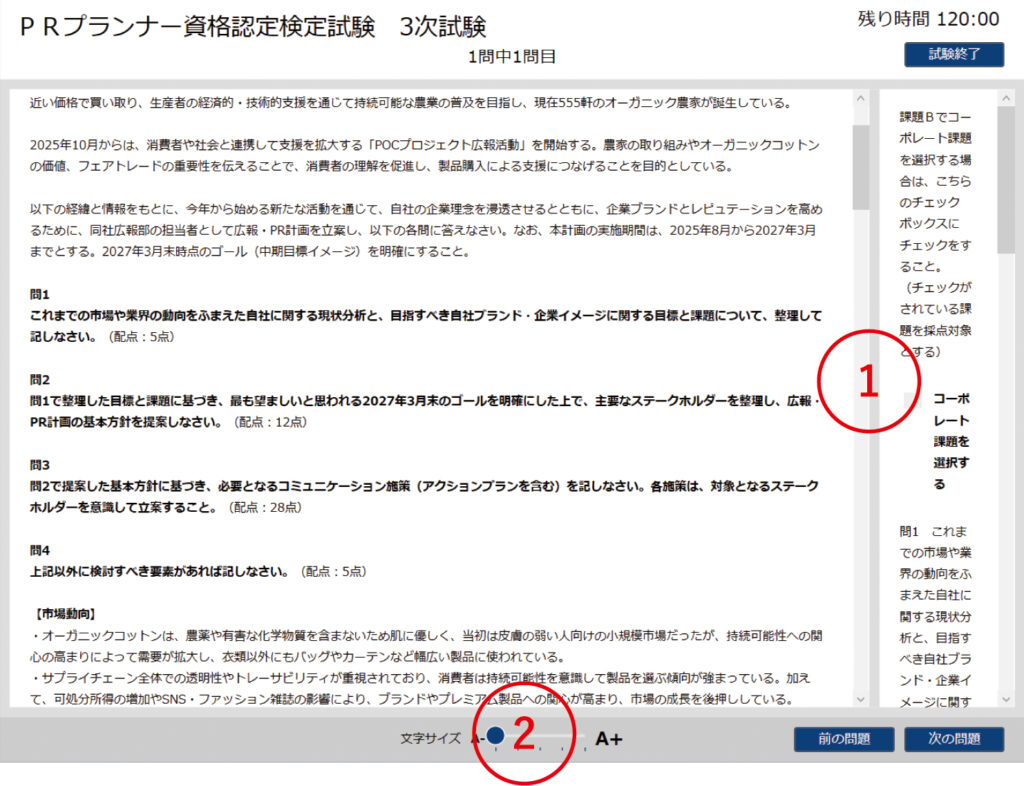This screenshot has height=786, width=1024.
Task: End the exam with 試験終了 button
Action: [x=953, y=54]
